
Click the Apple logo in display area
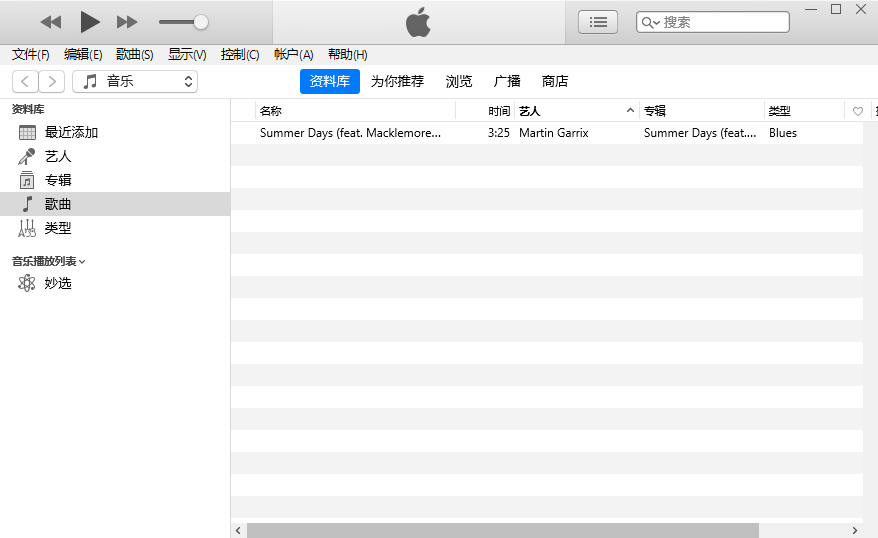pos(418,22)
